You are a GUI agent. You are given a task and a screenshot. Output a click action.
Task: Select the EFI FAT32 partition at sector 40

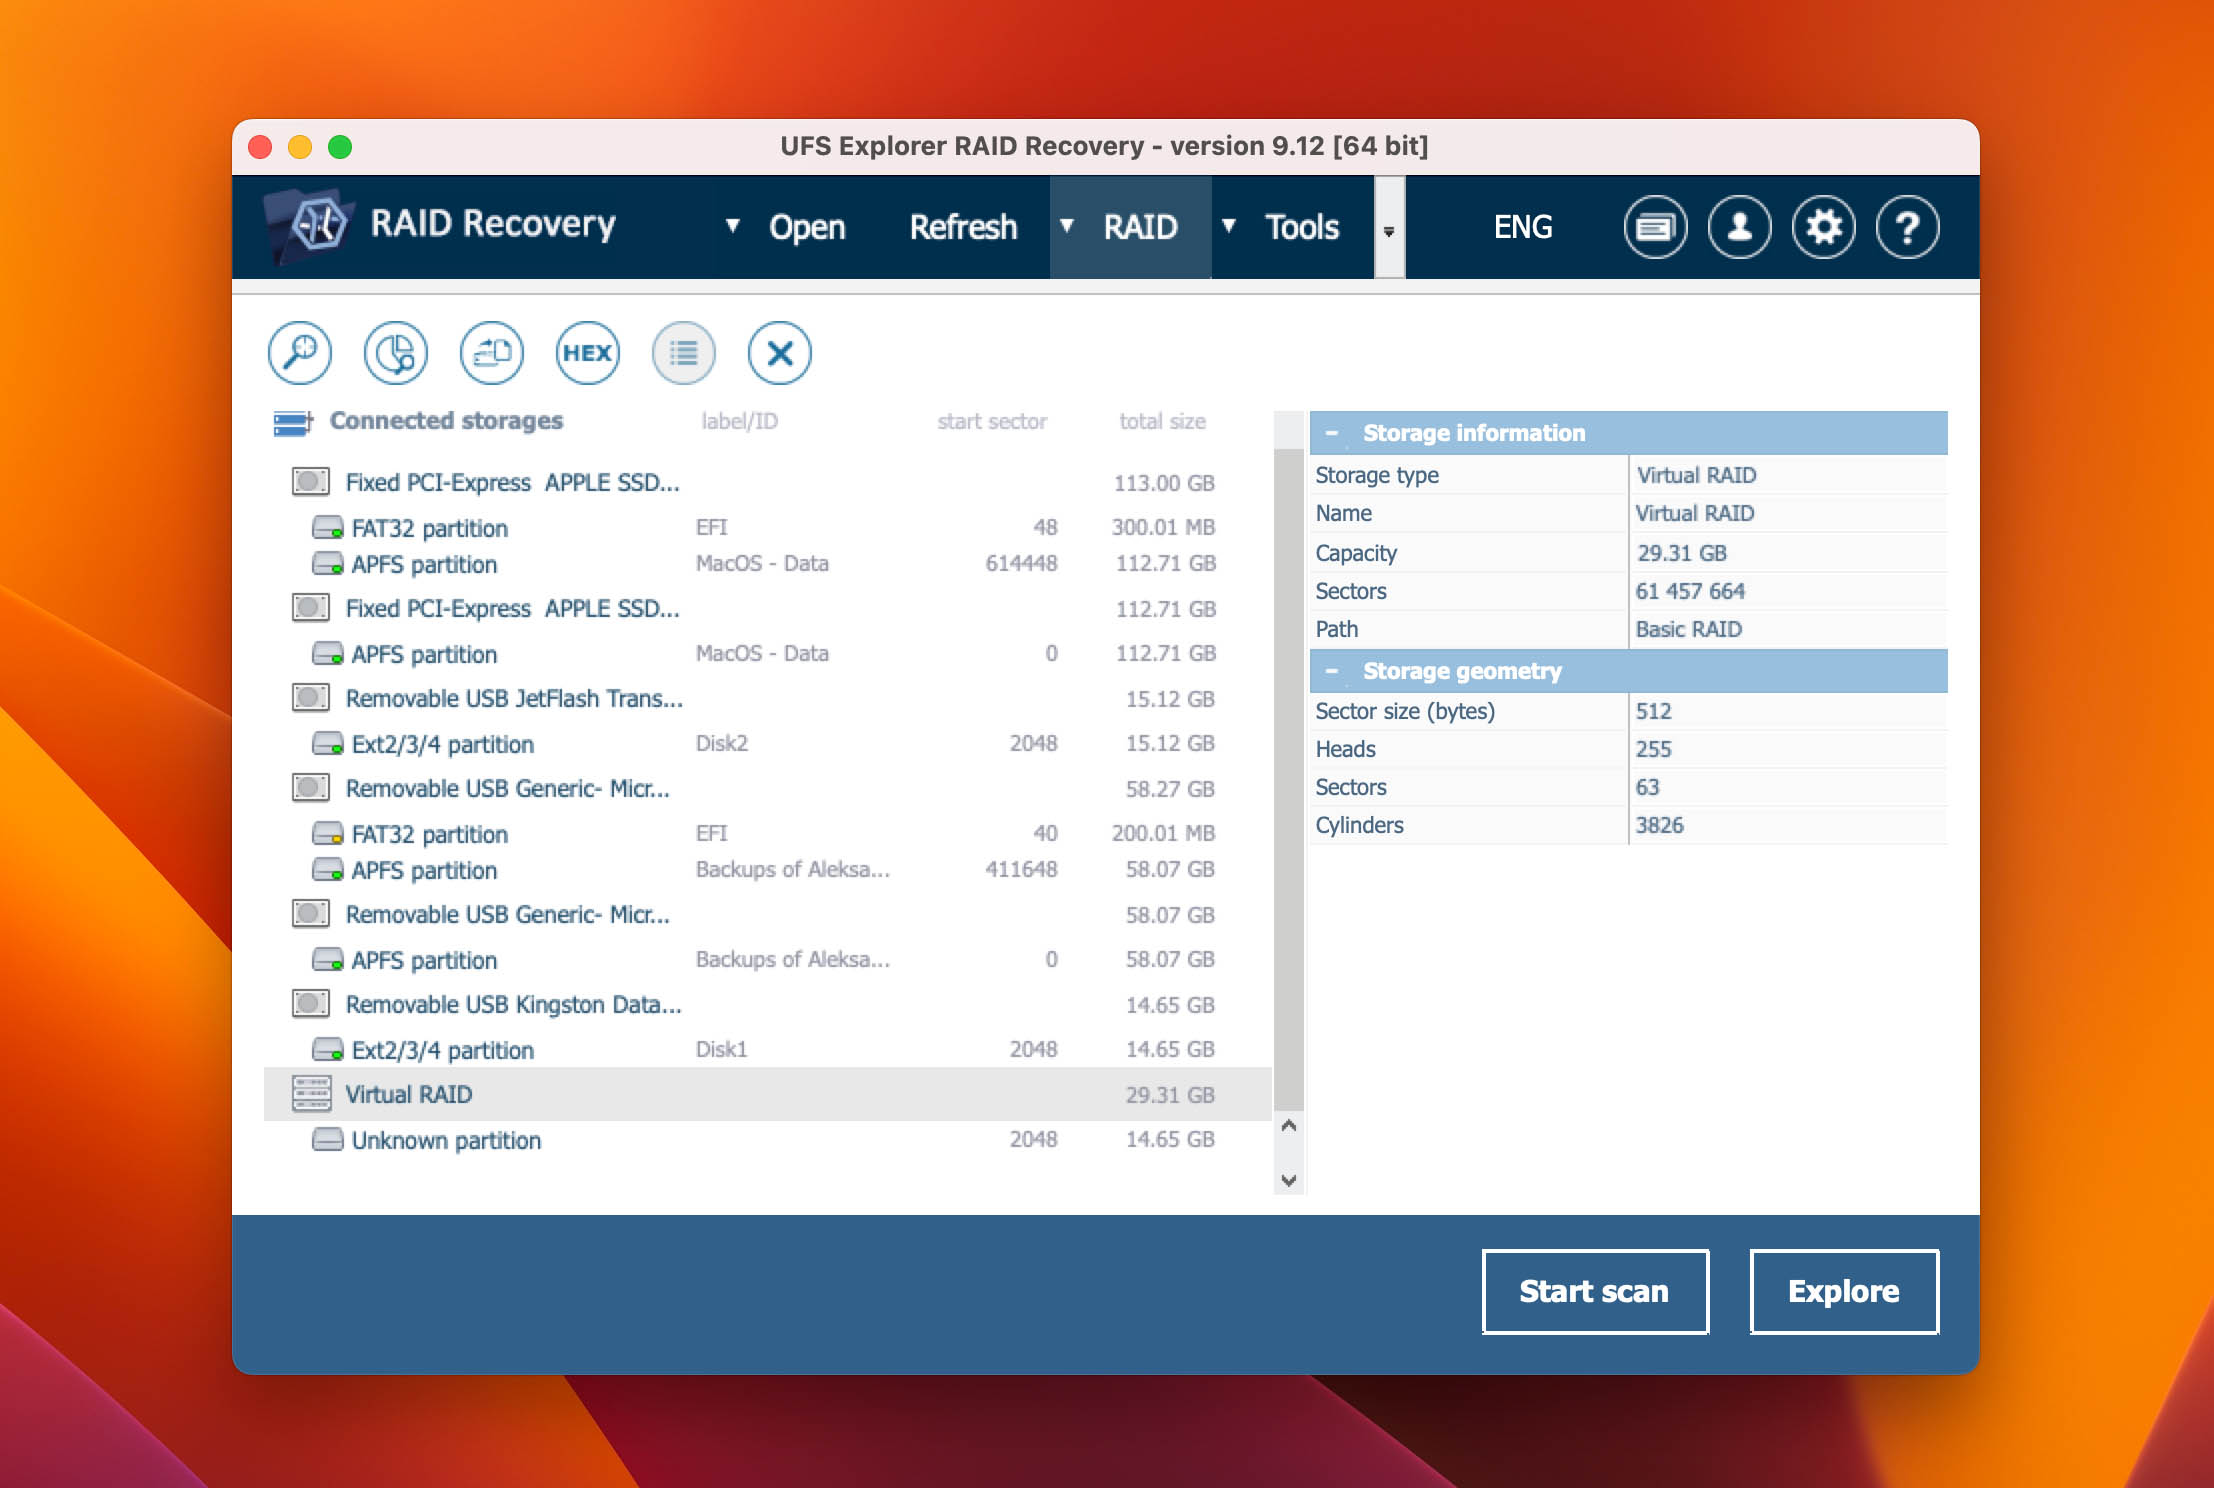(767, 833)
